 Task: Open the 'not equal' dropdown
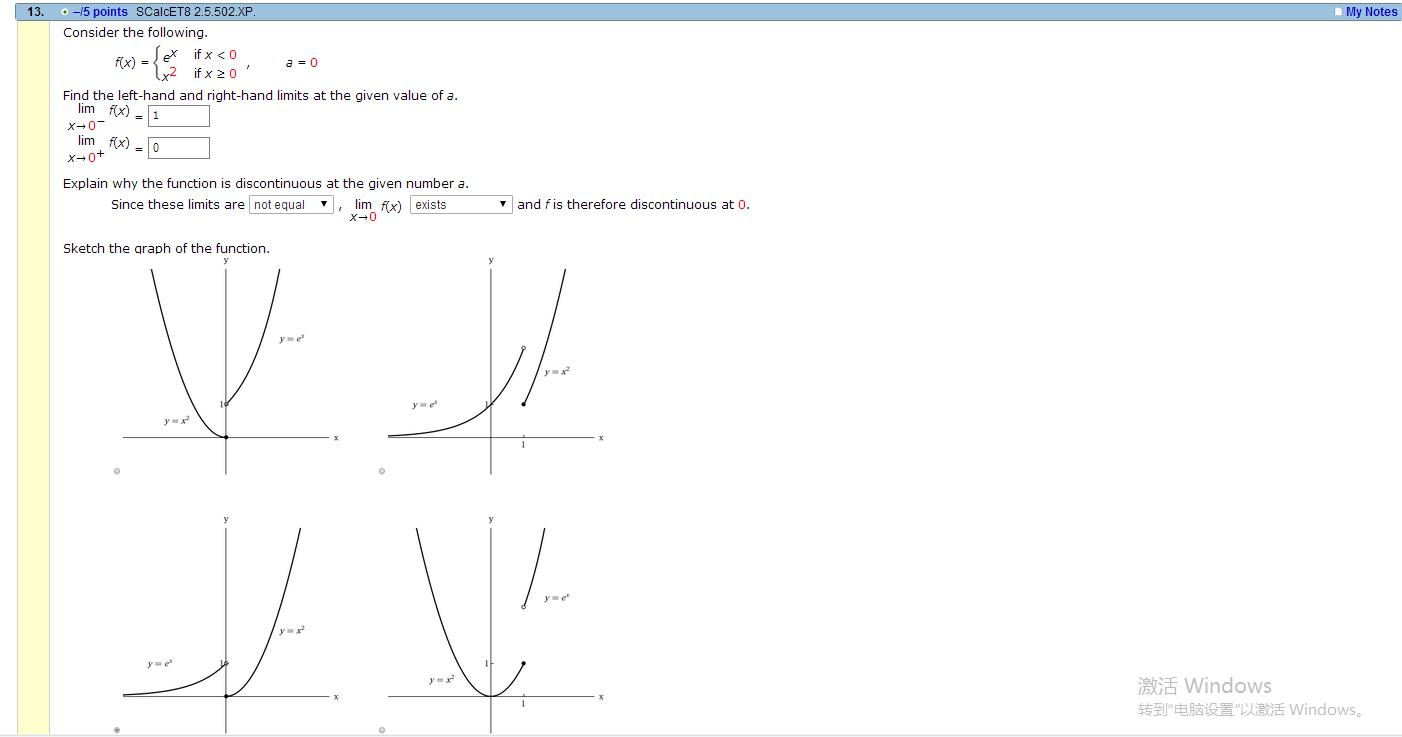point(290,204)
